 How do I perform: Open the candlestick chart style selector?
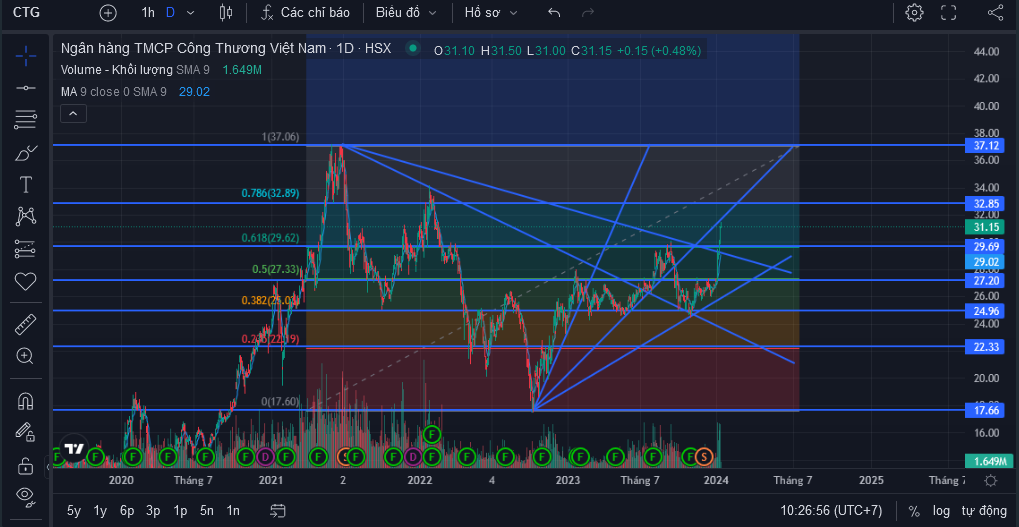[x=226, y=12]
